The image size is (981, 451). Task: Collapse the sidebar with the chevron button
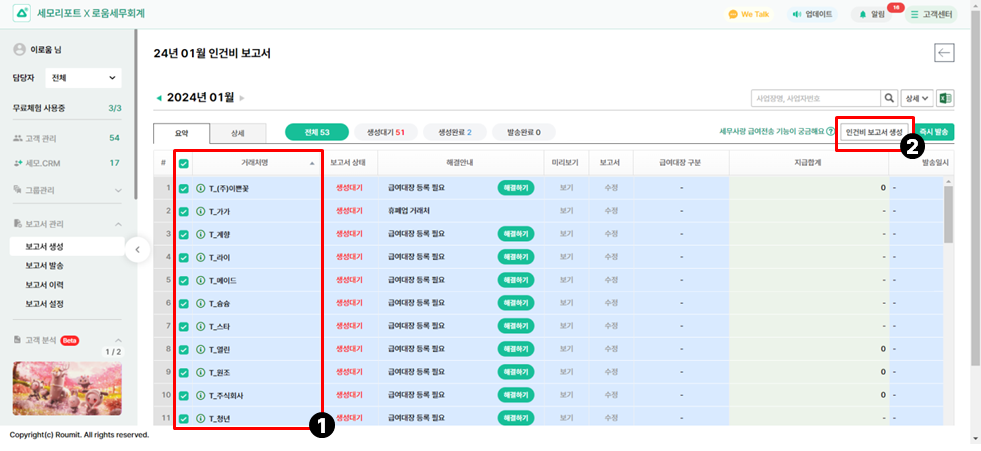coord(137,249)
